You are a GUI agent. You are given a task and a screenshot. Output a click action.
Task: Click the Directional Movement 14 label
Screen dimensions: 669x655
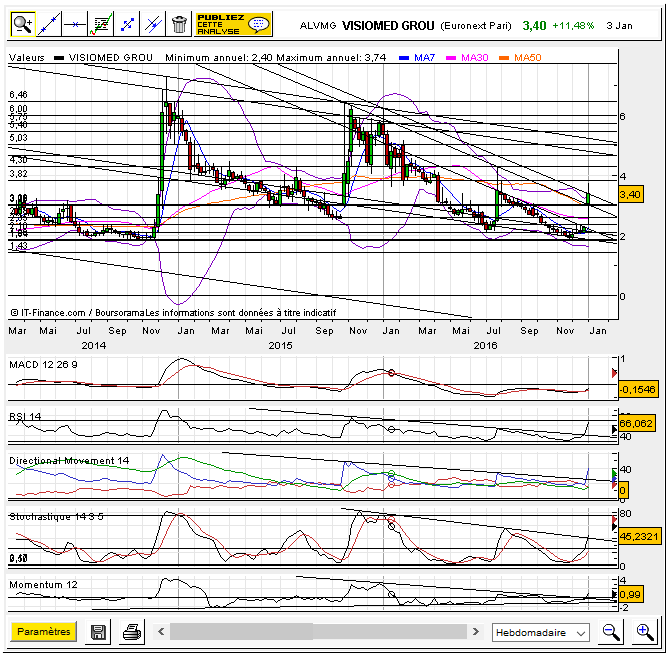69,461
